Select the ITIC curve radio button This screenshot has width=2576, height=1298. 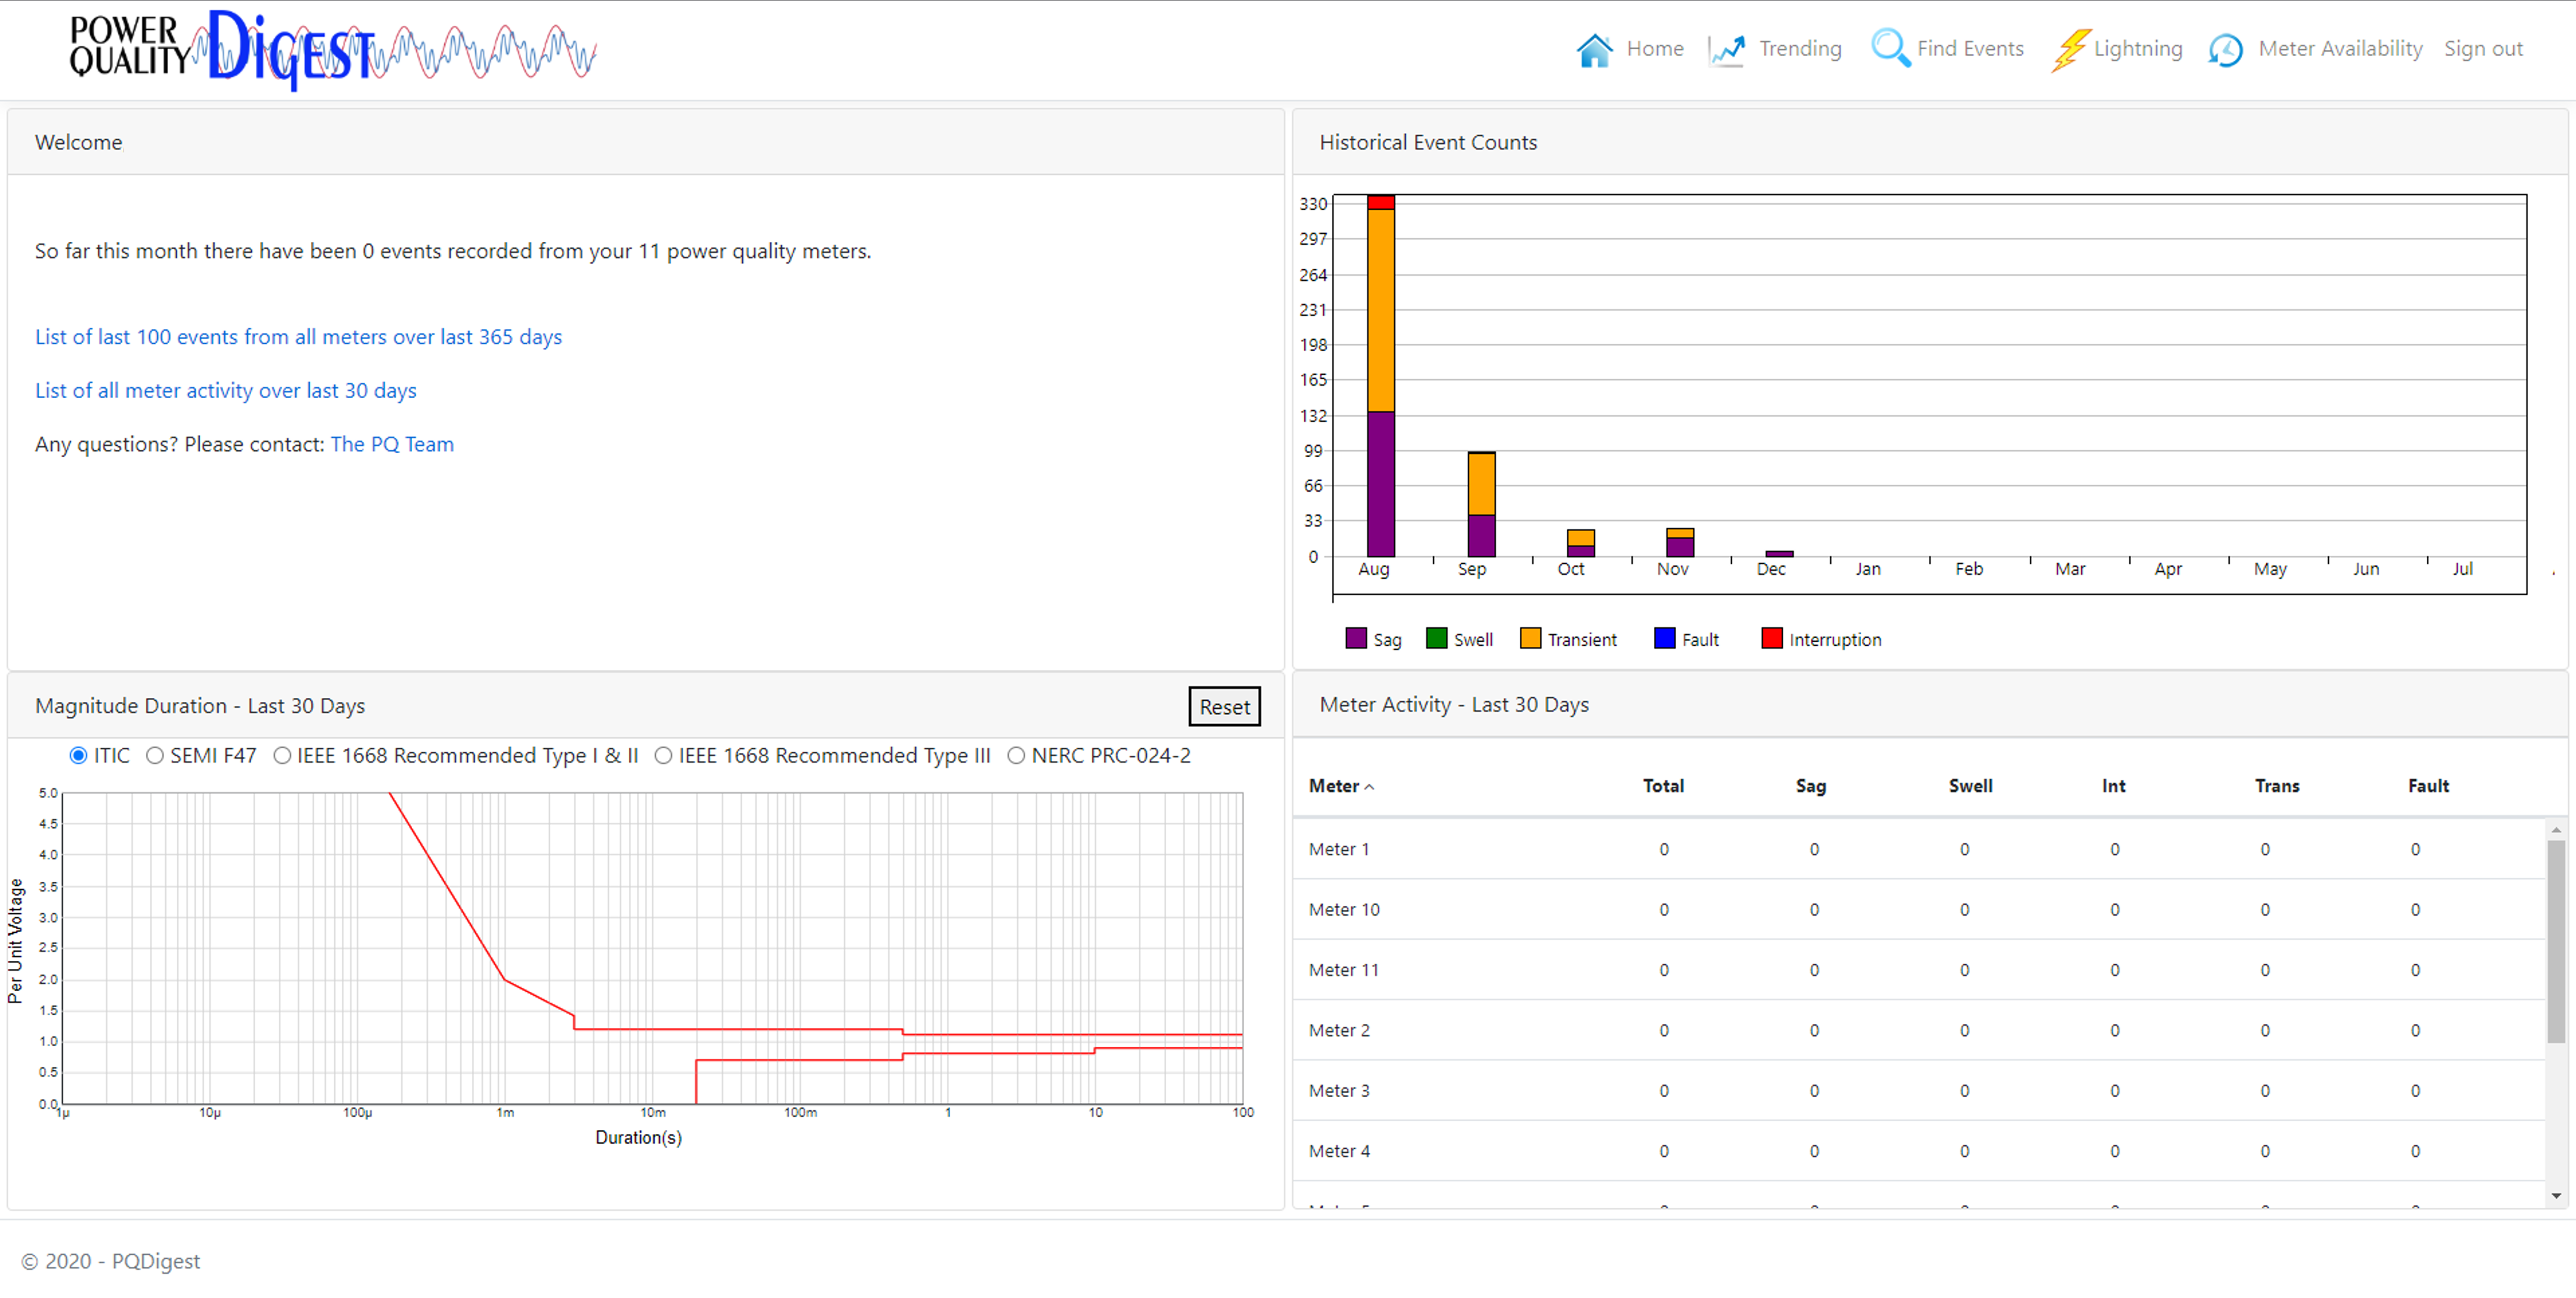click(78, 755)
